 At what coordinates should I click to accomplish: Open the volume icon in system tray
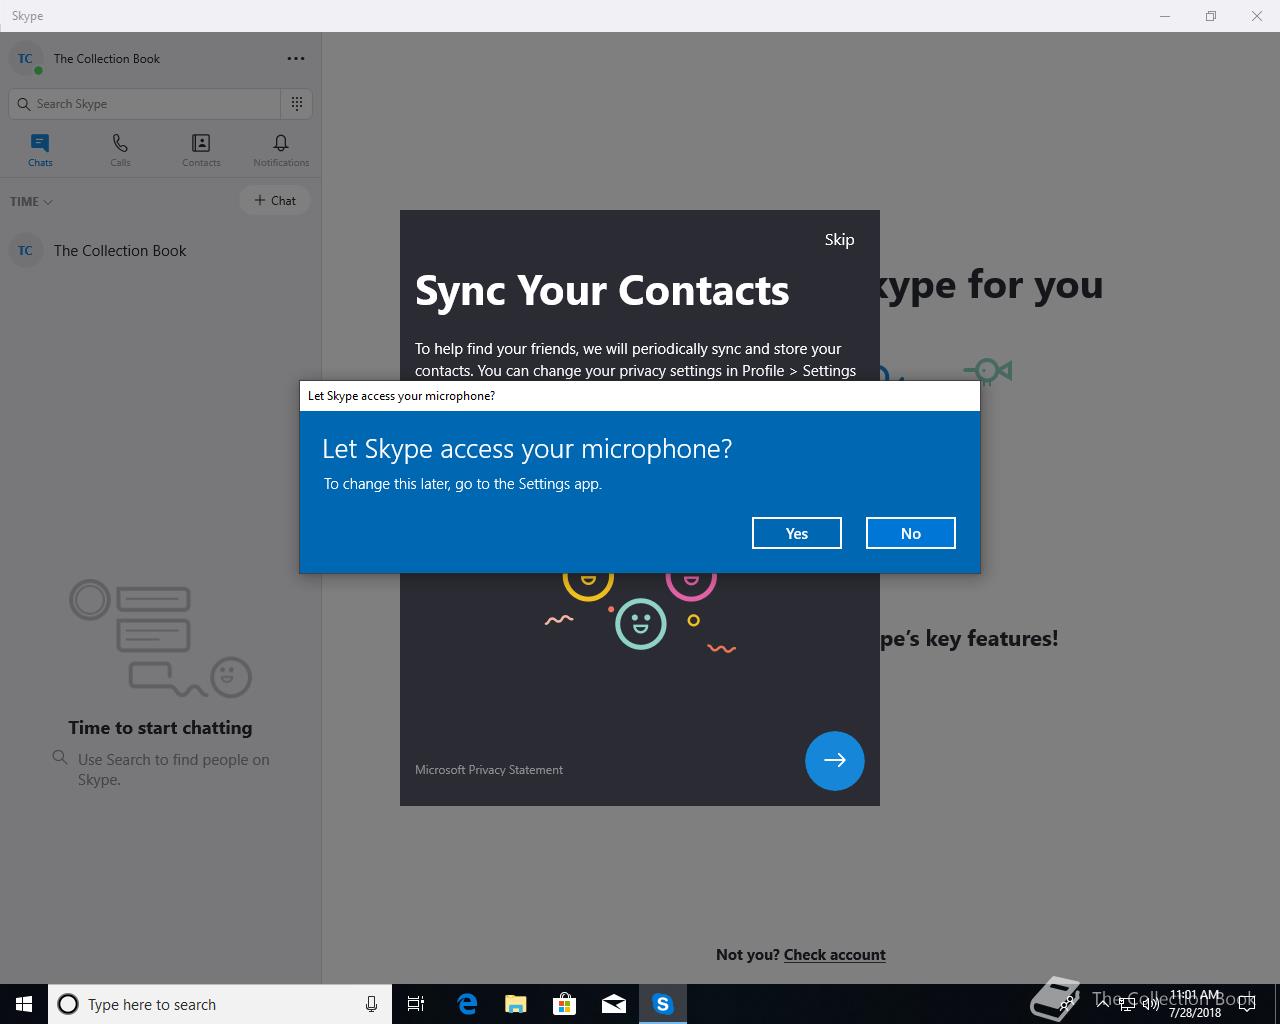(x=1150, y=1004)
